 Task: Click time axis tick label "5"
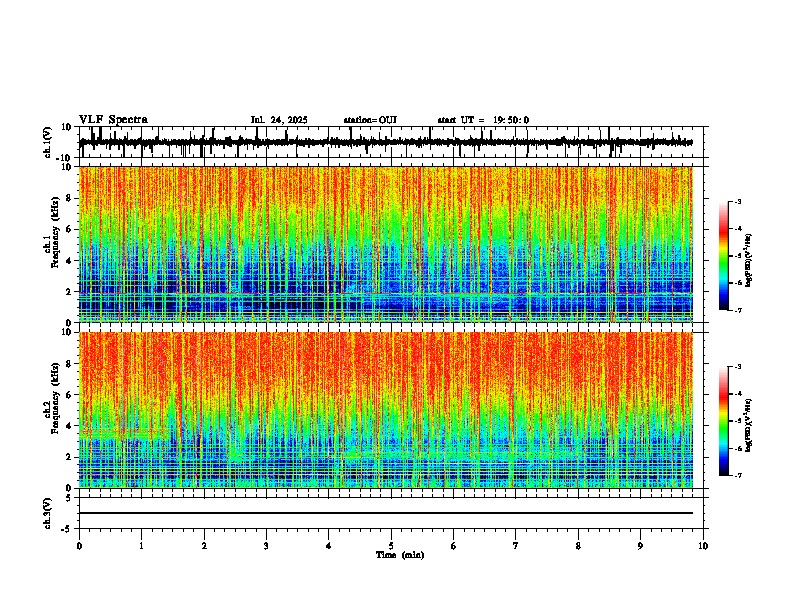click(391, 546)
